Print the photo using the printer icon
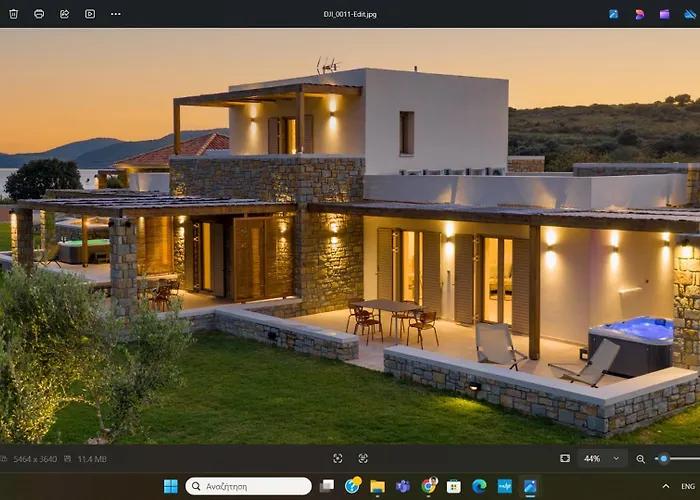Viewport: 700px width, 500px height. point(39,14)
